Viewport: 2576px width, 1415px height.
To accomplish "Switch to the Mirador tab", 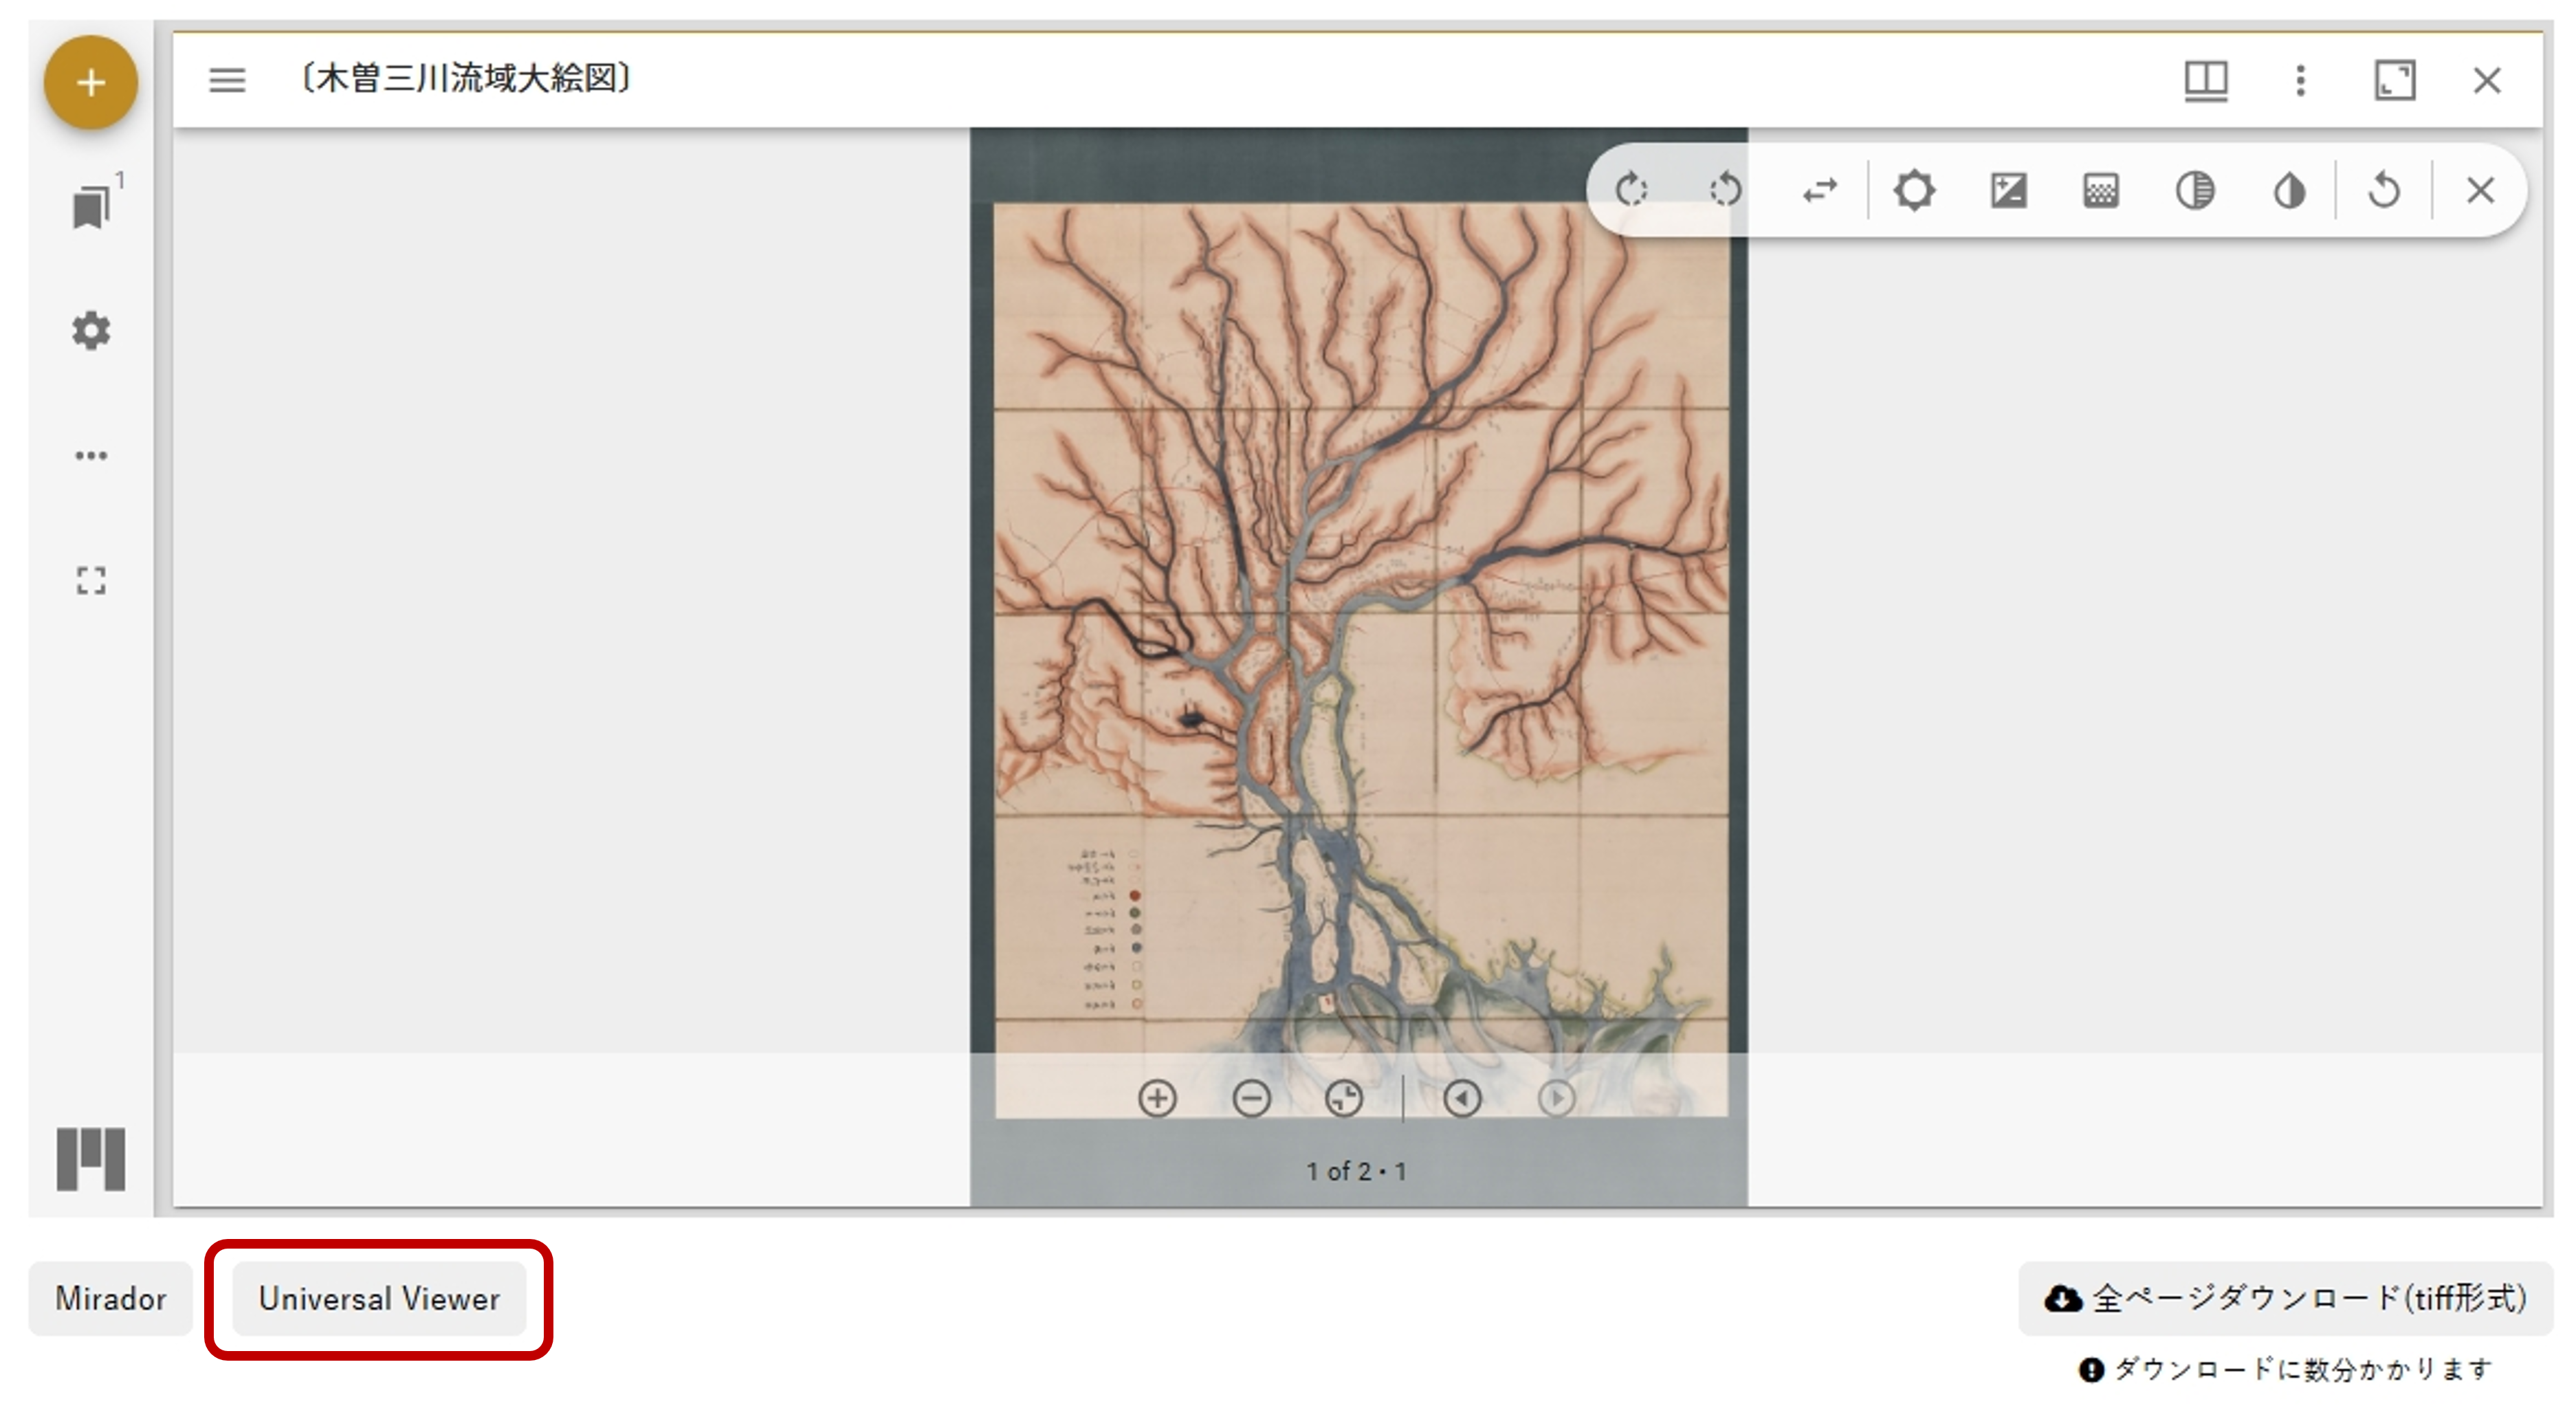I will tap(110, 1298).
